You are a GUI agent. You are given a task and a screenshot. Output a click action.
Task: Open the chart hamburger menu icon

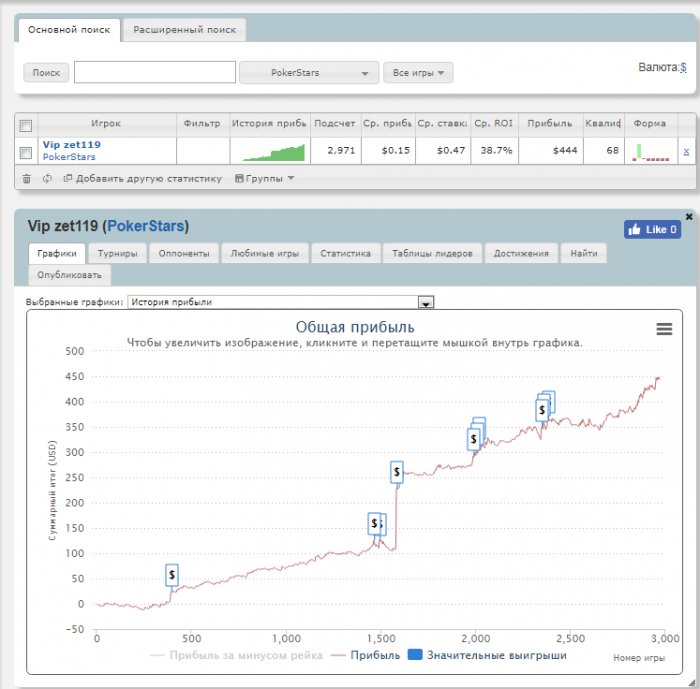(x=664, y=329)
